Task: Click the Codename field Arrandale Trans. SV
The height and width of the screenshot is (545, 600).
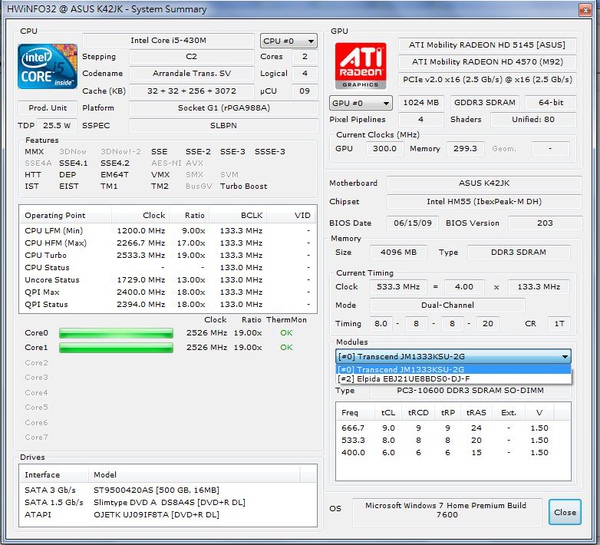Action: tap(192, 73)
